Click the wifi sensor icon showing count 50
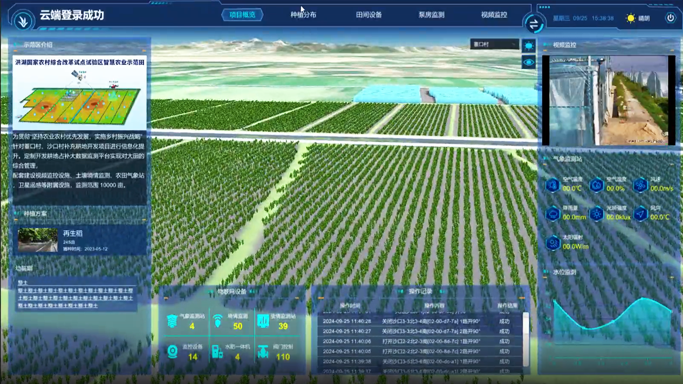683x384 pixels. 217,321
